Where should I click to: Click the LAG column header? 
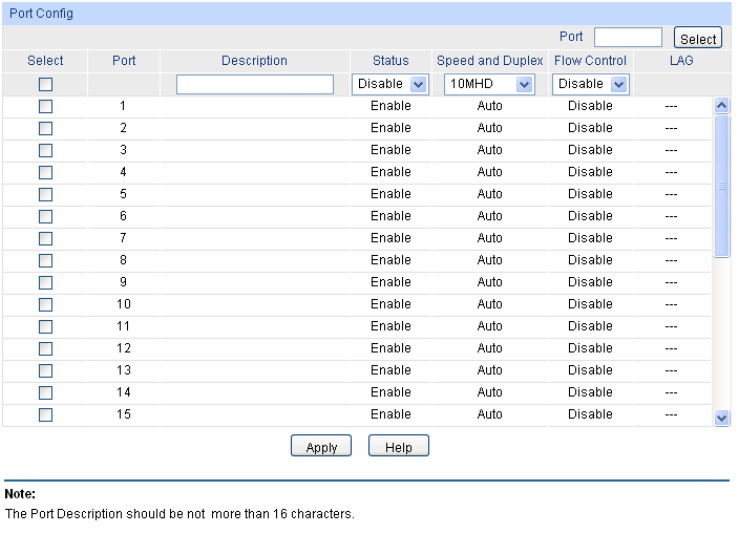coord(681,61)
